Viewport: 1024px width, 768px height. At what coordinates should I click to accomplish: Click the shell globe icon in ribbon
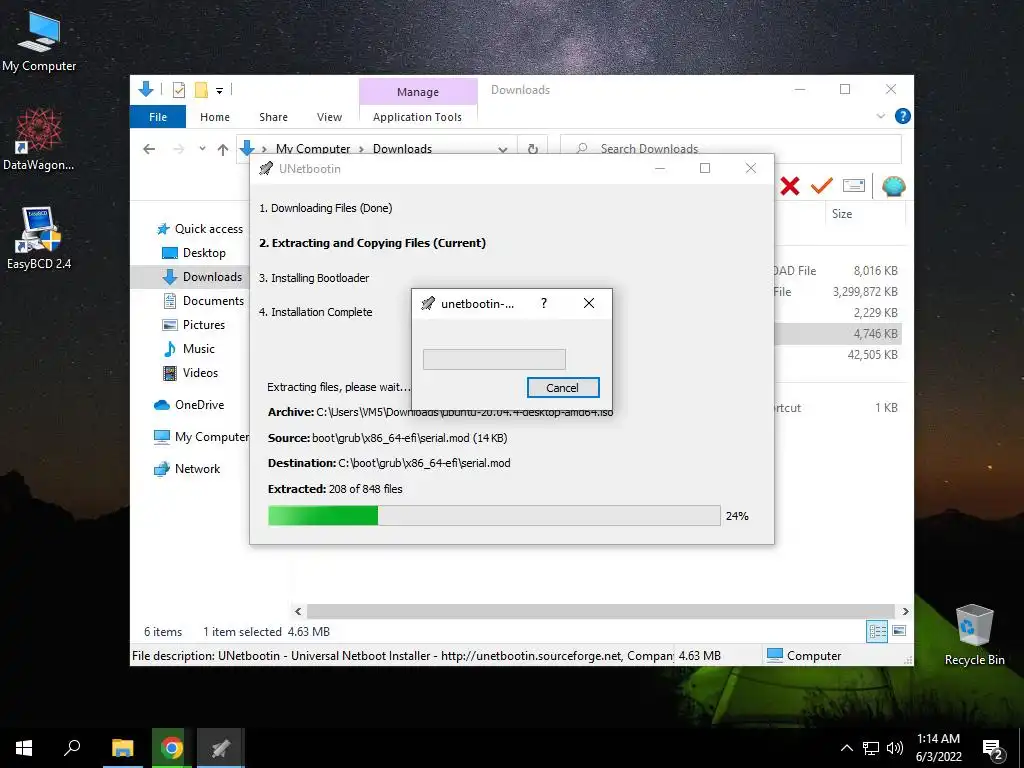(893, 187)
